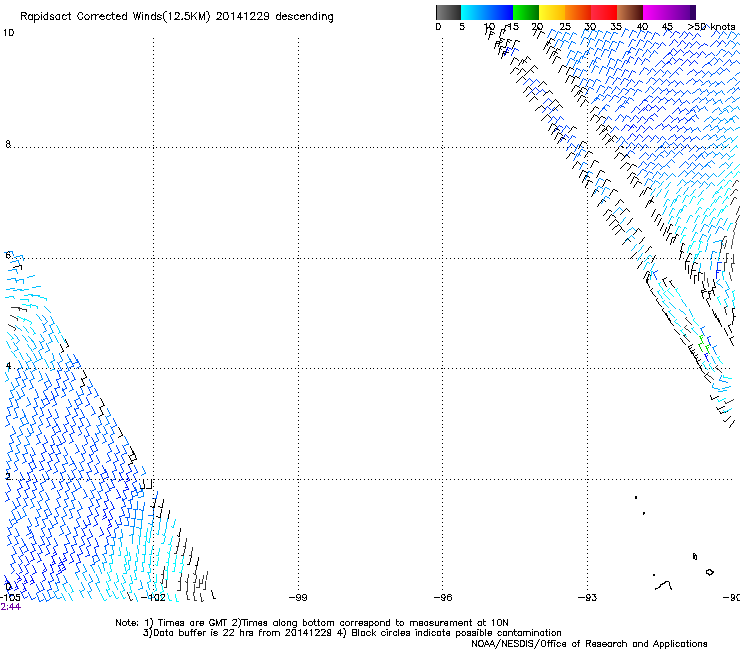
Task: Click the '35' legend scale number
Action: (x=616, y=27)
